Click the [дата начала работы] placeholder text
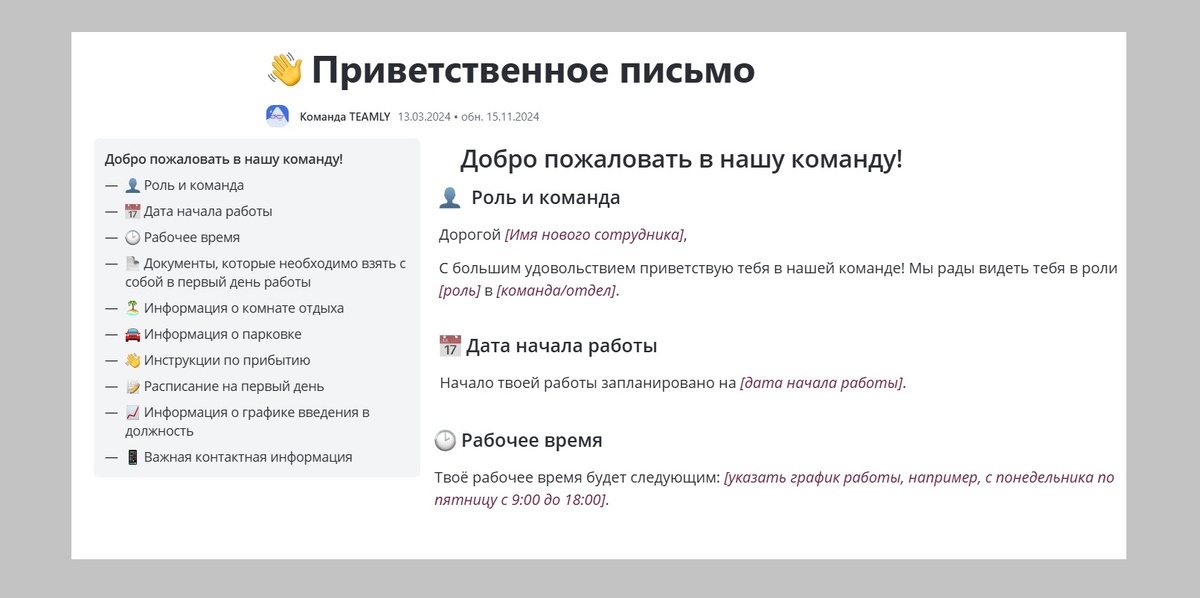Image resolution: width=1200 pixels, height=598 pixels. (822, 382)
